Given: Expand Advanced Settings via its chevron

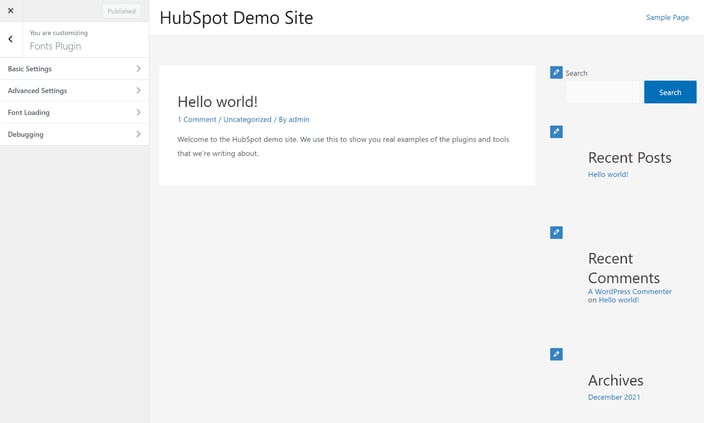Looking at the screenshot, I should click(x=138, y=91).
